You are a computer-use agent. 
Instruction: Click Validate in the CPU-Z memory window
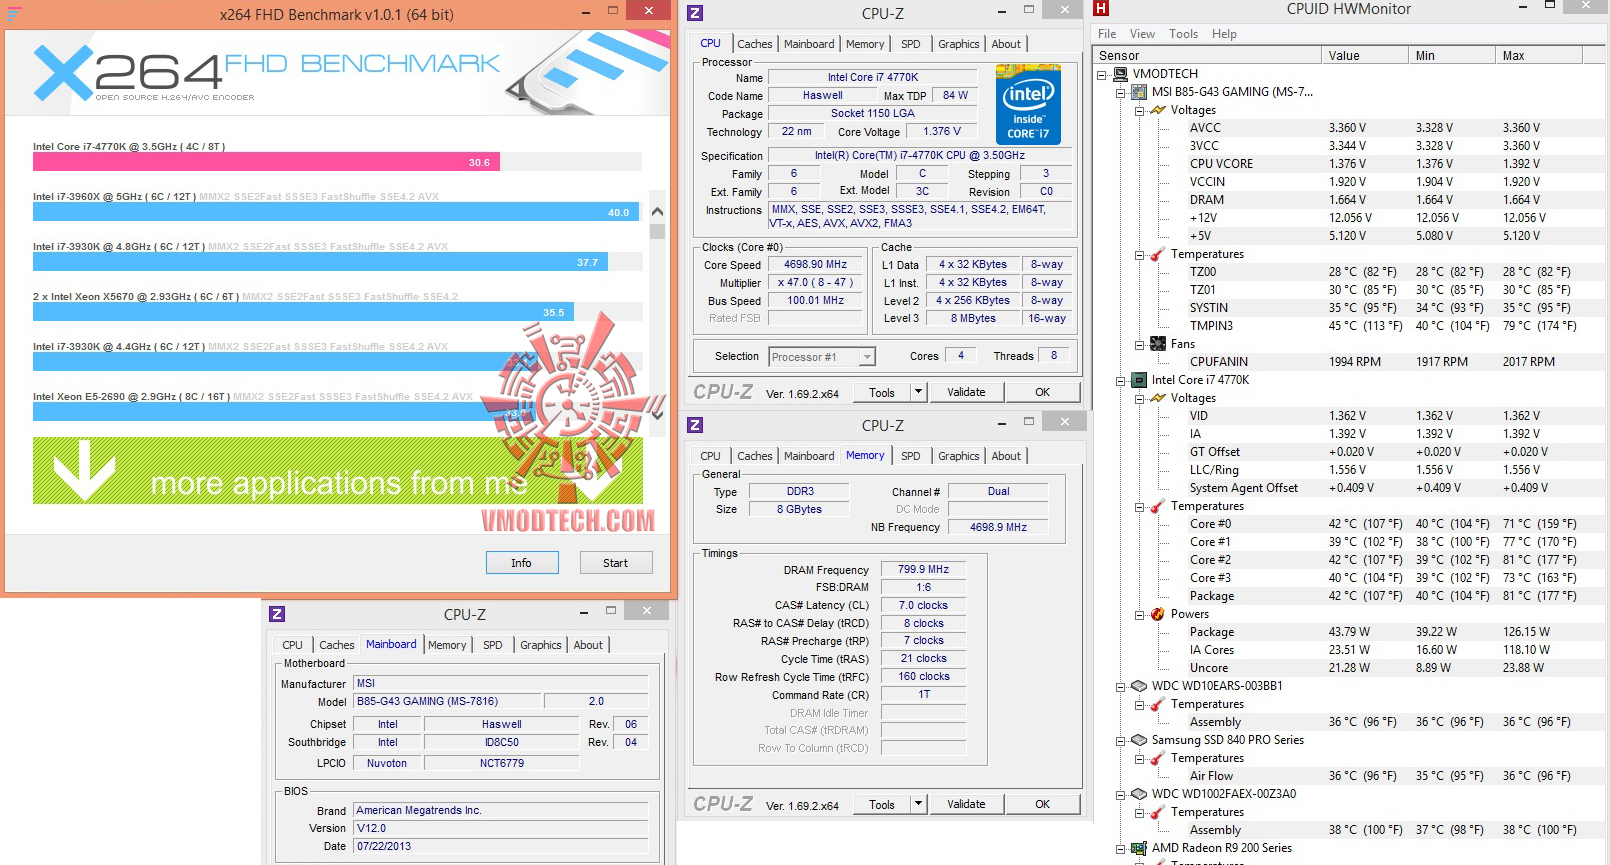[966, 804]
